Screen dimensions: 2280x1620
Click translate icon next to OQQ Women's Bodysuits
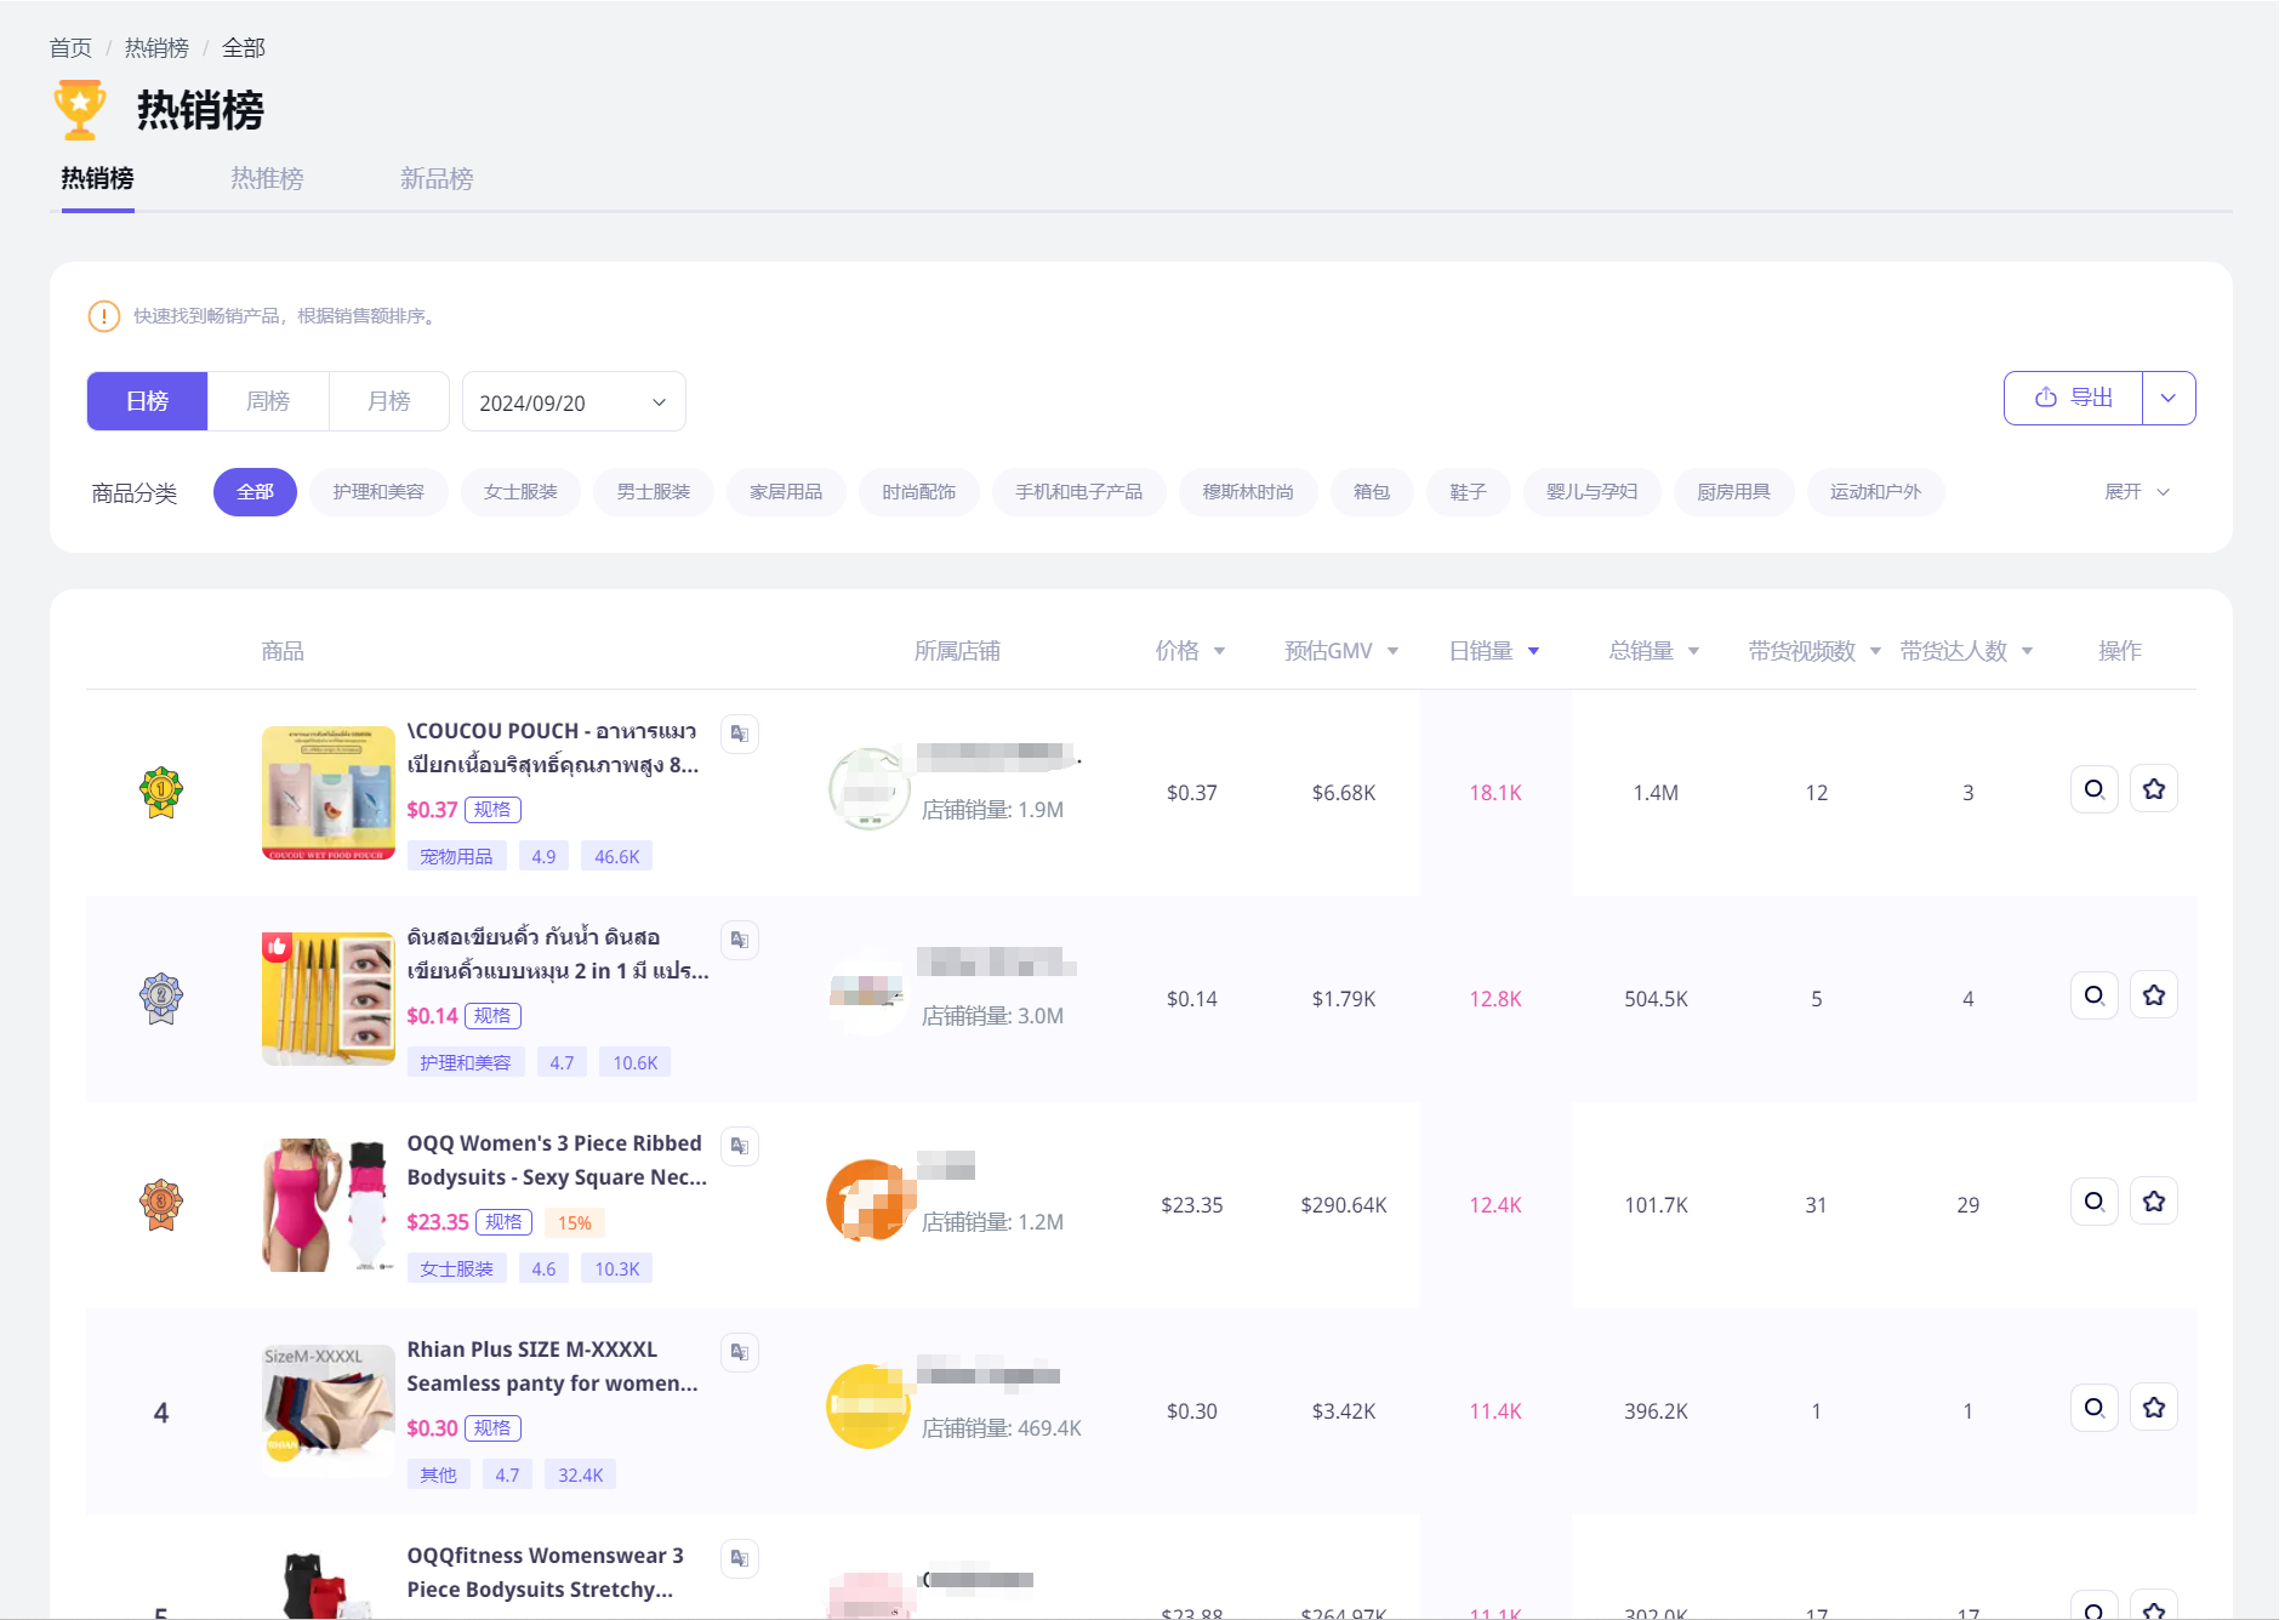click(x=739, y=1145)
